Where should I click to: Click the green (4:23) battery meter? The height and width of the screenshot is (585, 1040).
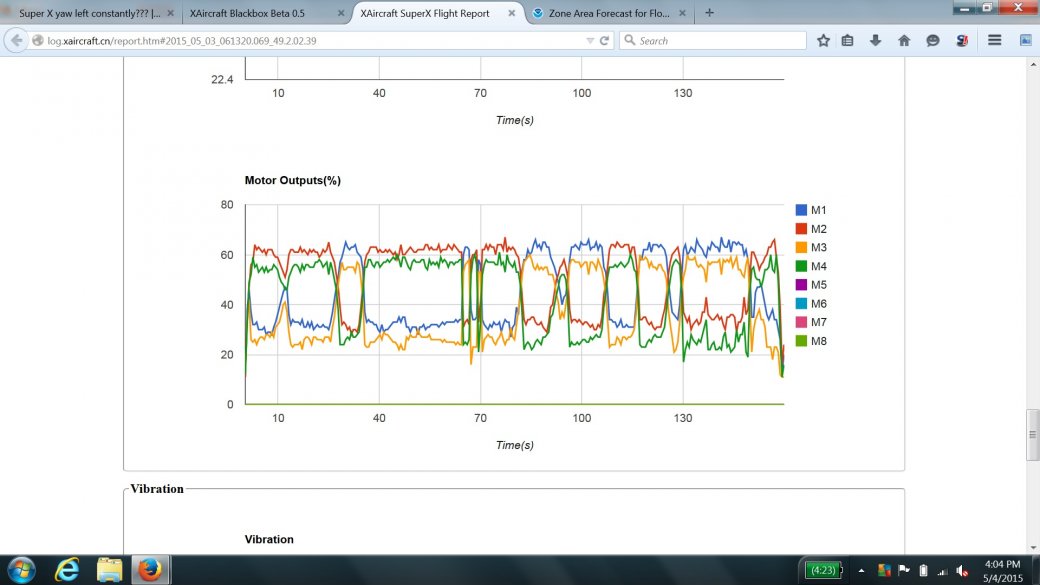click(x=824, y=570)
